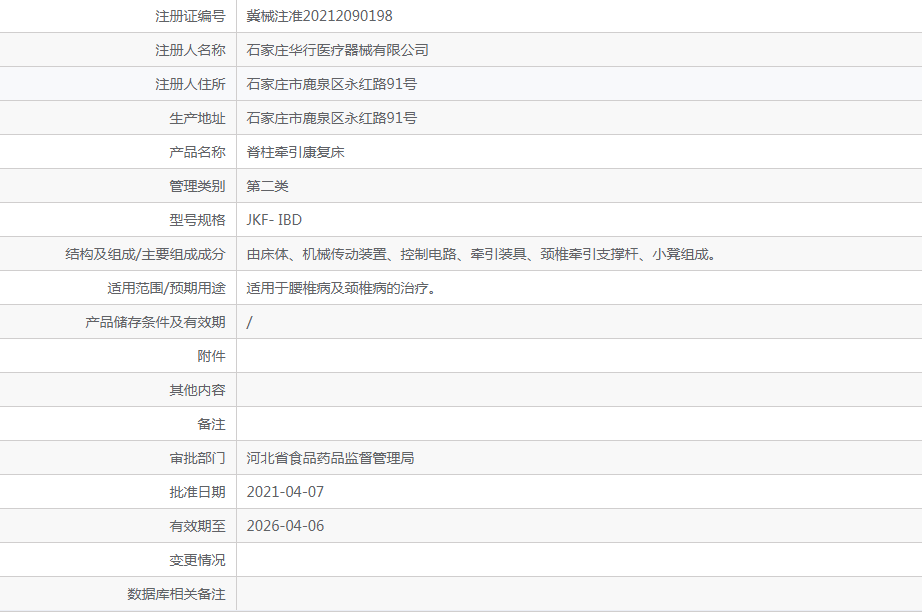The height and width of the screenshot is (615, 922).
Task: Click the slash value in the storage row
Action: [249, 322]
